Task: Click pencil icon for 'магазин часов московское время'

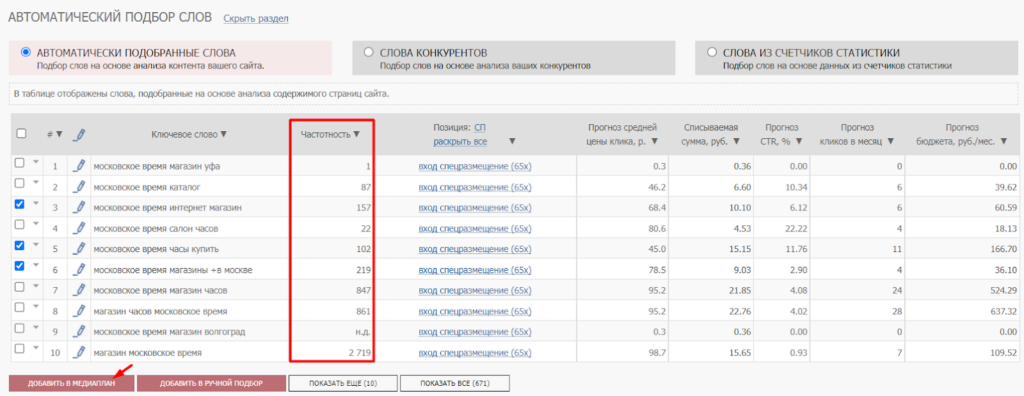Action: click(x=79, y=311)
